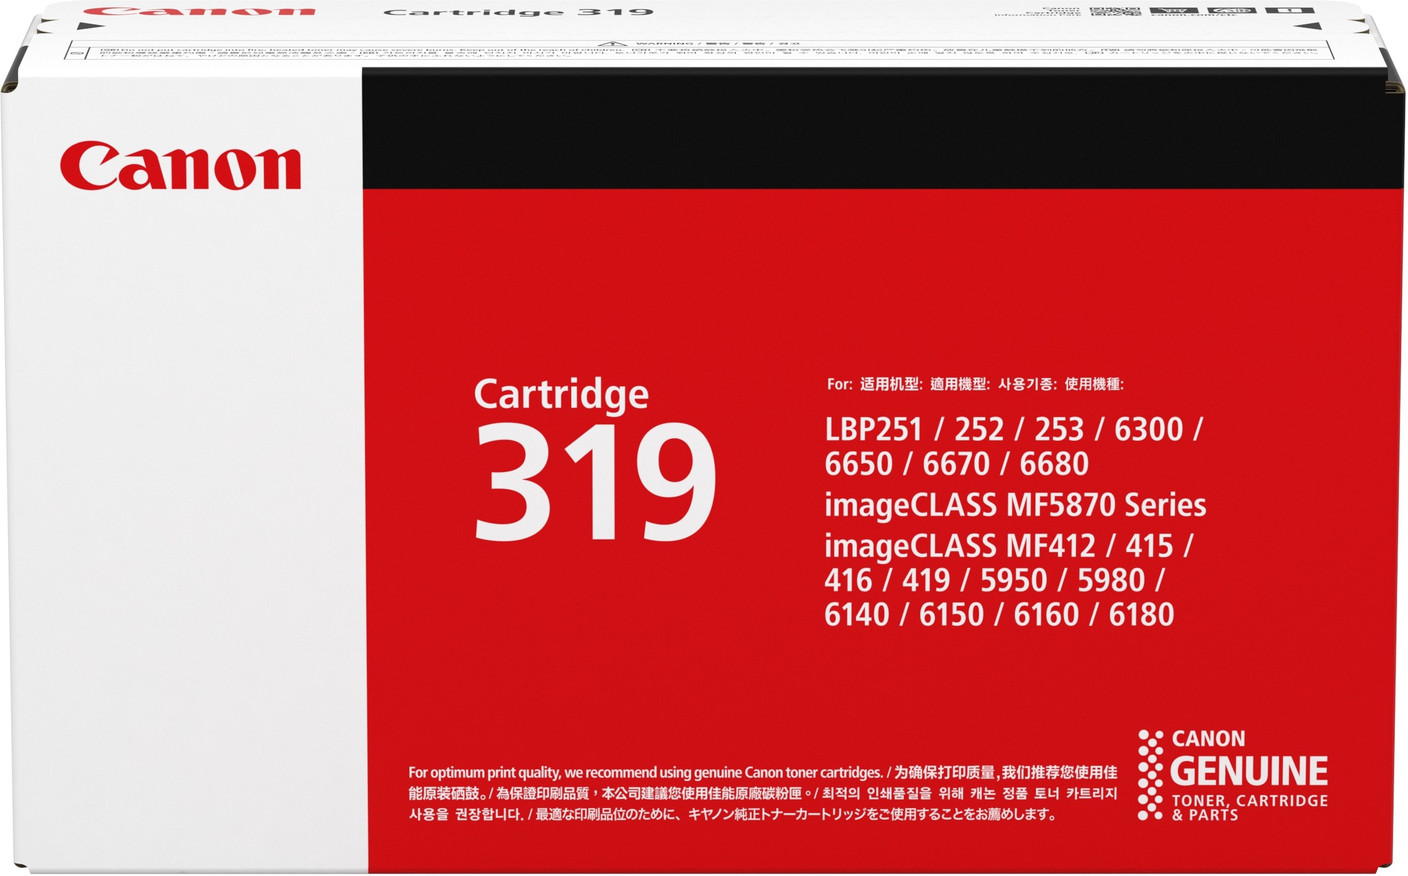1408x876 pixels.
Task: Click the Canon Genuine dotted emblem
Action: click(1151, 775)
